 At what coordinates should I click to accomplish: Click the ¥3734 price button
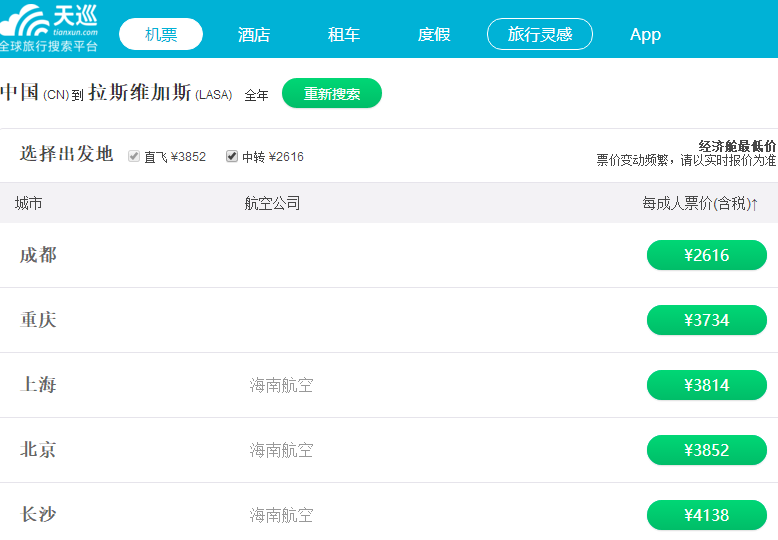coord(707,320)
